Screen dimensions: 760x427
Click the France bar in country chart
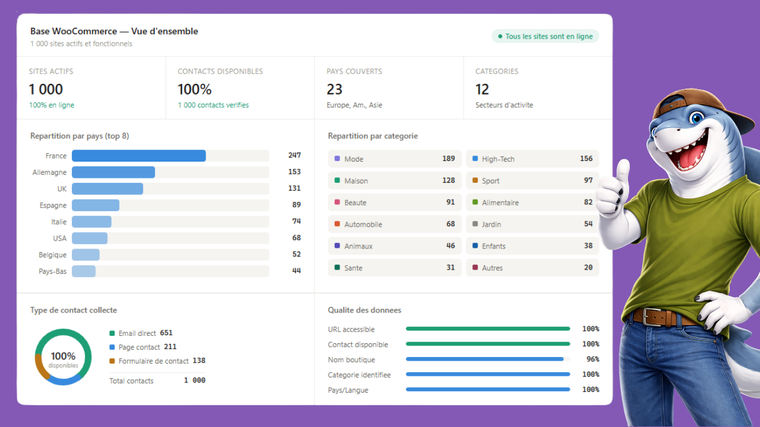[x=139, y=156]
